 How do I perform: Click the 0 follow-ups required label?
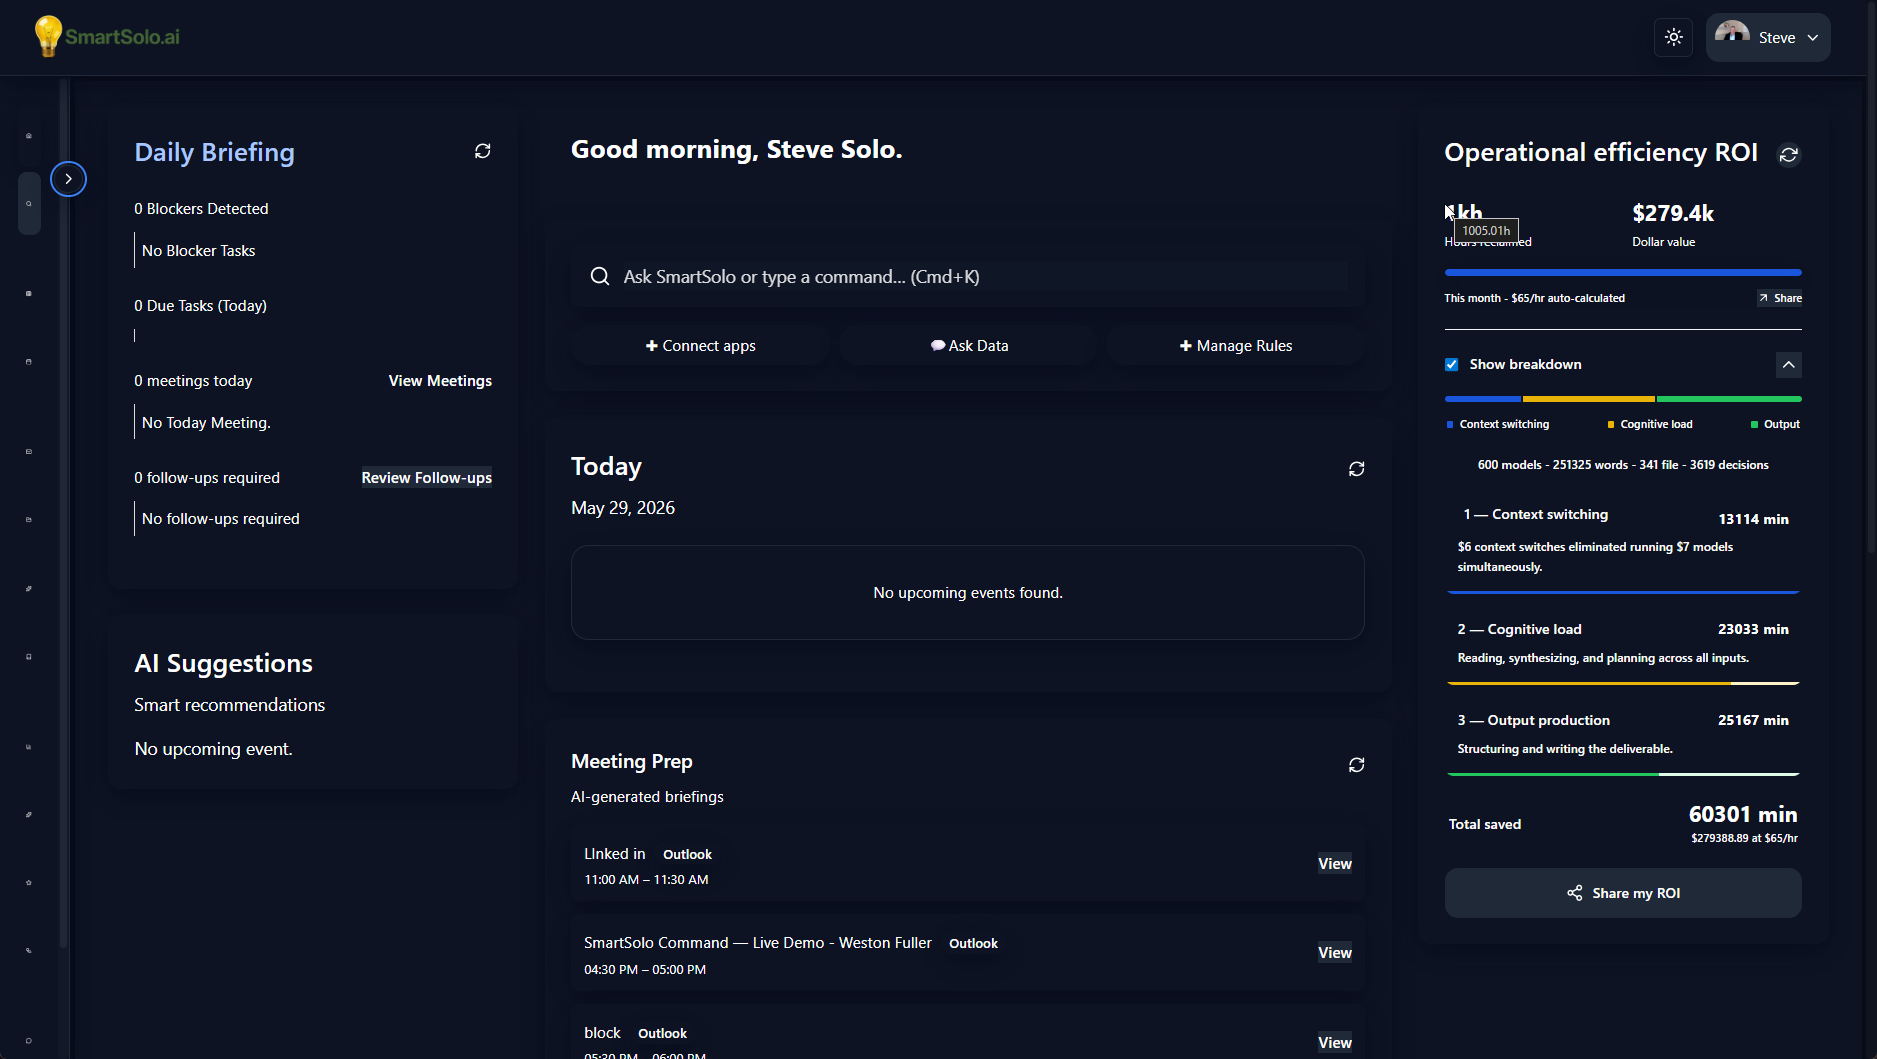coord(207,478)
